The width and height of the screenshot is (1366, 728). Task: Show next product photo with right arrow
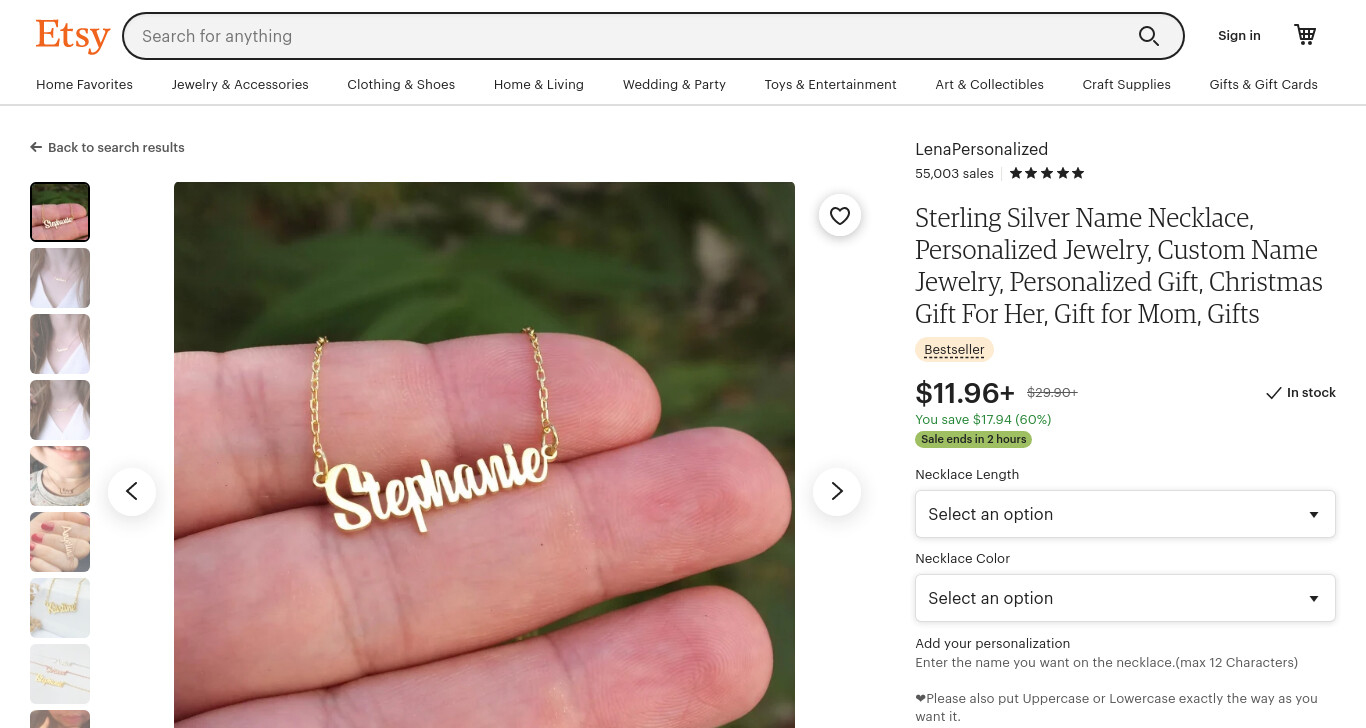click(837, 491)
